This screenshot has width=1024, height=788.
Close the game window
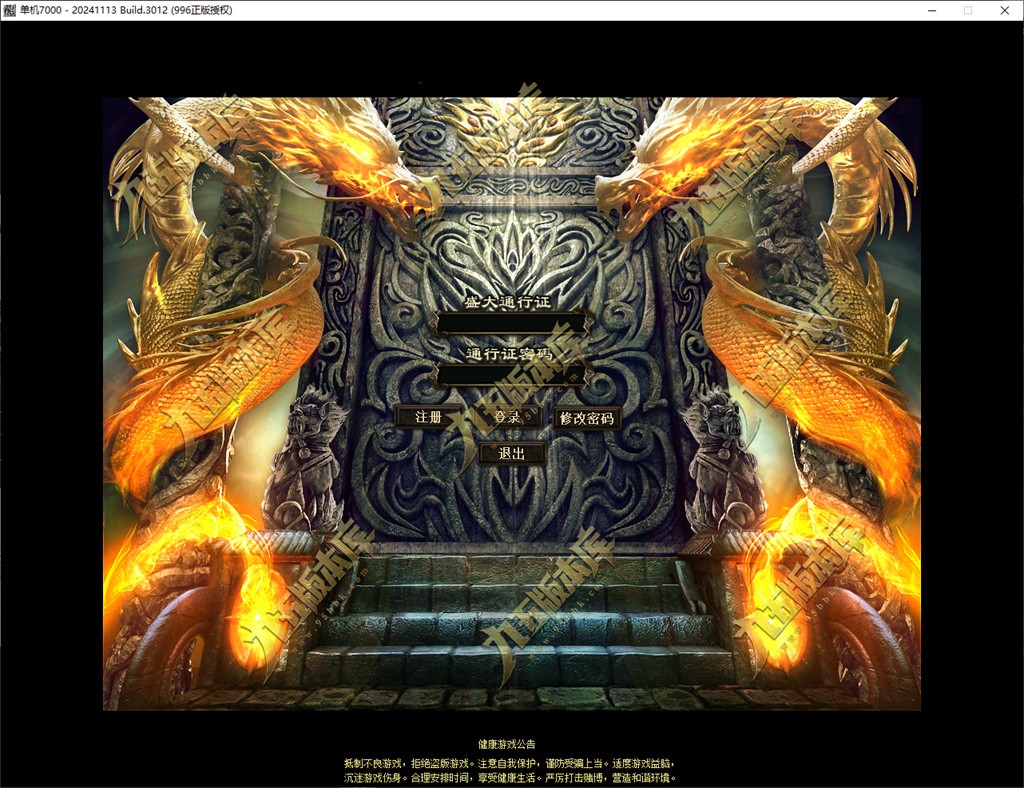point(1004,10)
